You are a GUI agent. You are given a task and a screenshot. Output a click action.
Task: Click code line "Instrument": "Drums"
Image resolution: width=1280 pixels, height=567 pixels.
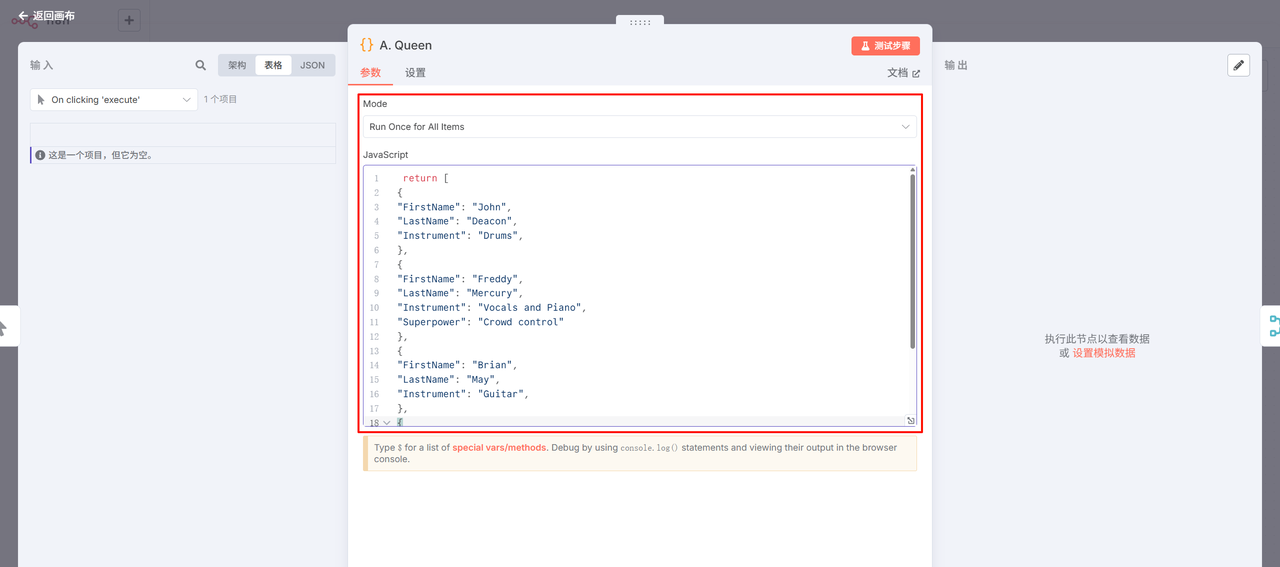(460, 236)
